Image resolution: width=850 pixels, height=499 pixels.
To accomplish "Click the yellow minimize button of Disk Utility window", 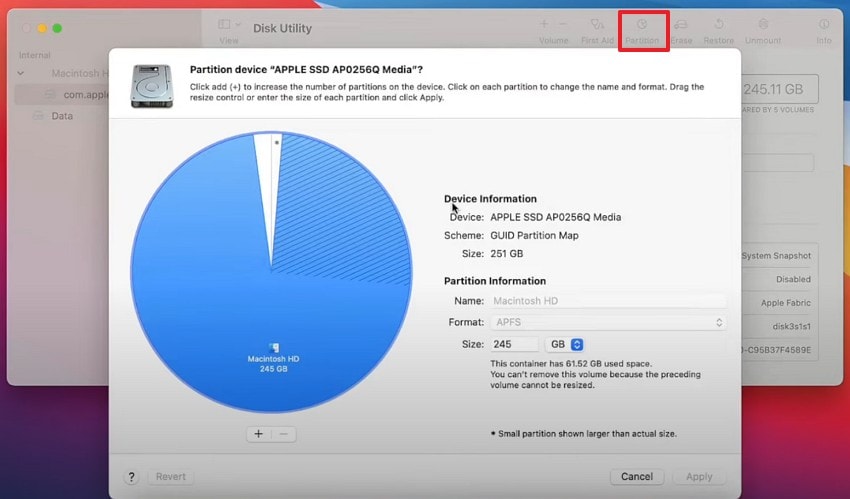I will (42, 28).
